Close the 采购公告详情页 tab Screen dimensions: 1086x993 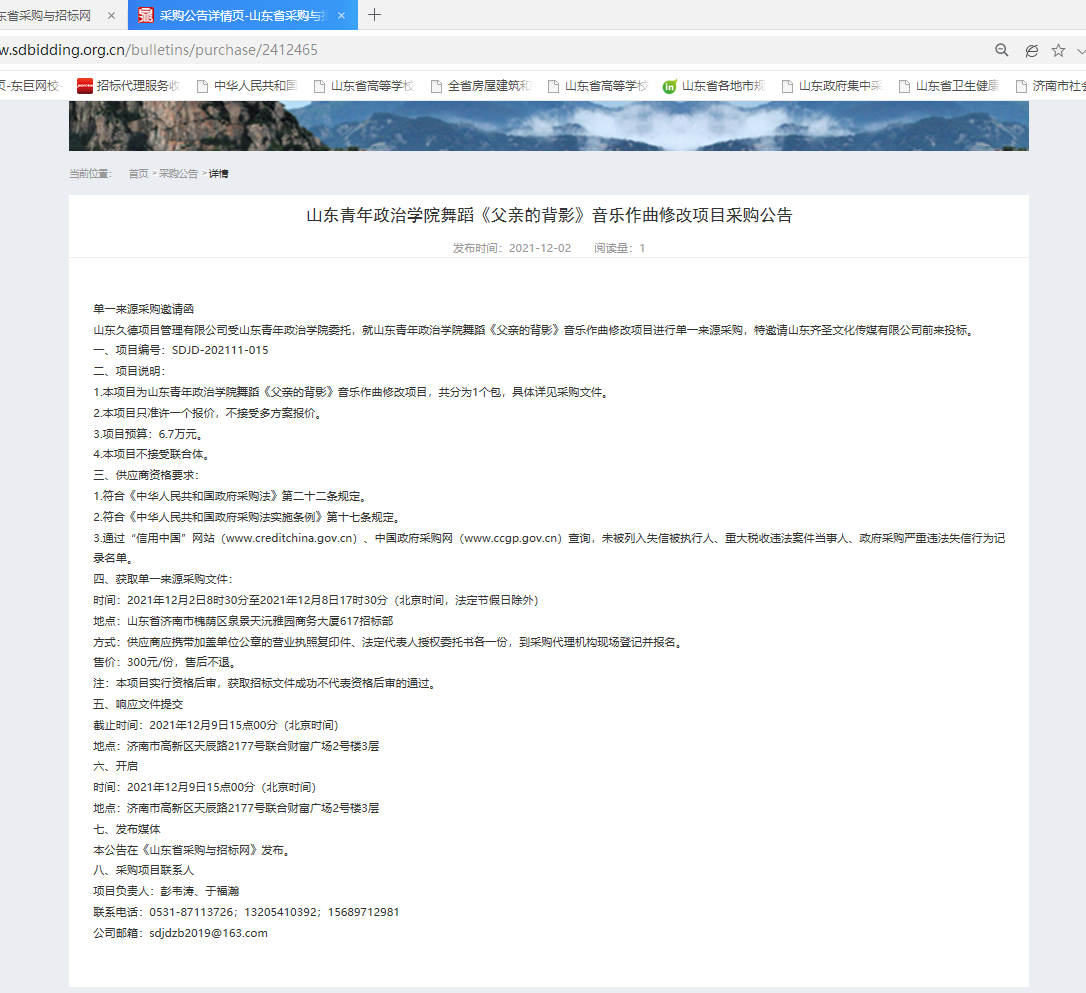point(342,15)
